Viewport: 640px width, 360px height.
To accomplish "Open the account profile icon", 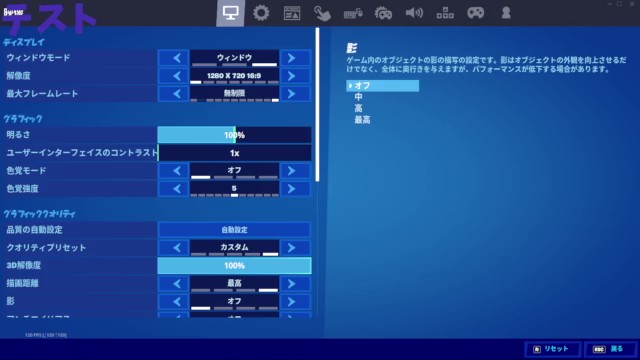I will [x=506, y=13].
